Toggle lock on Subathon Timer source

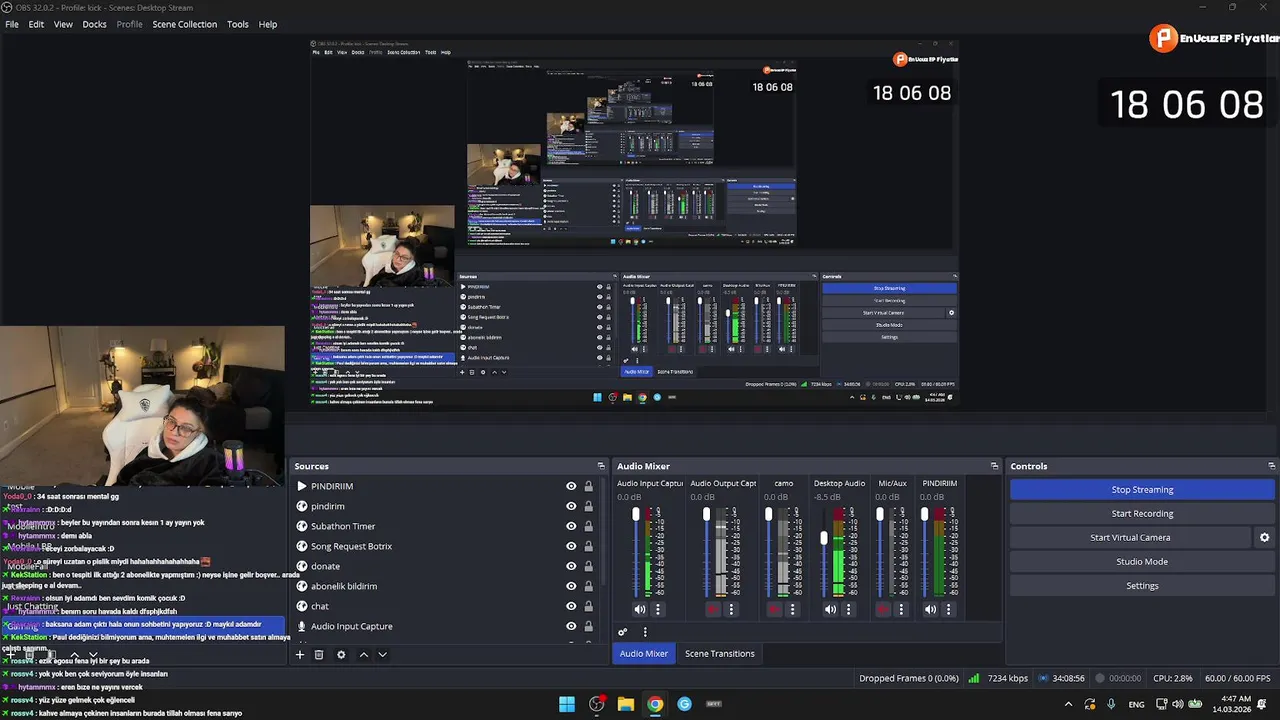[x=588, y=526]
